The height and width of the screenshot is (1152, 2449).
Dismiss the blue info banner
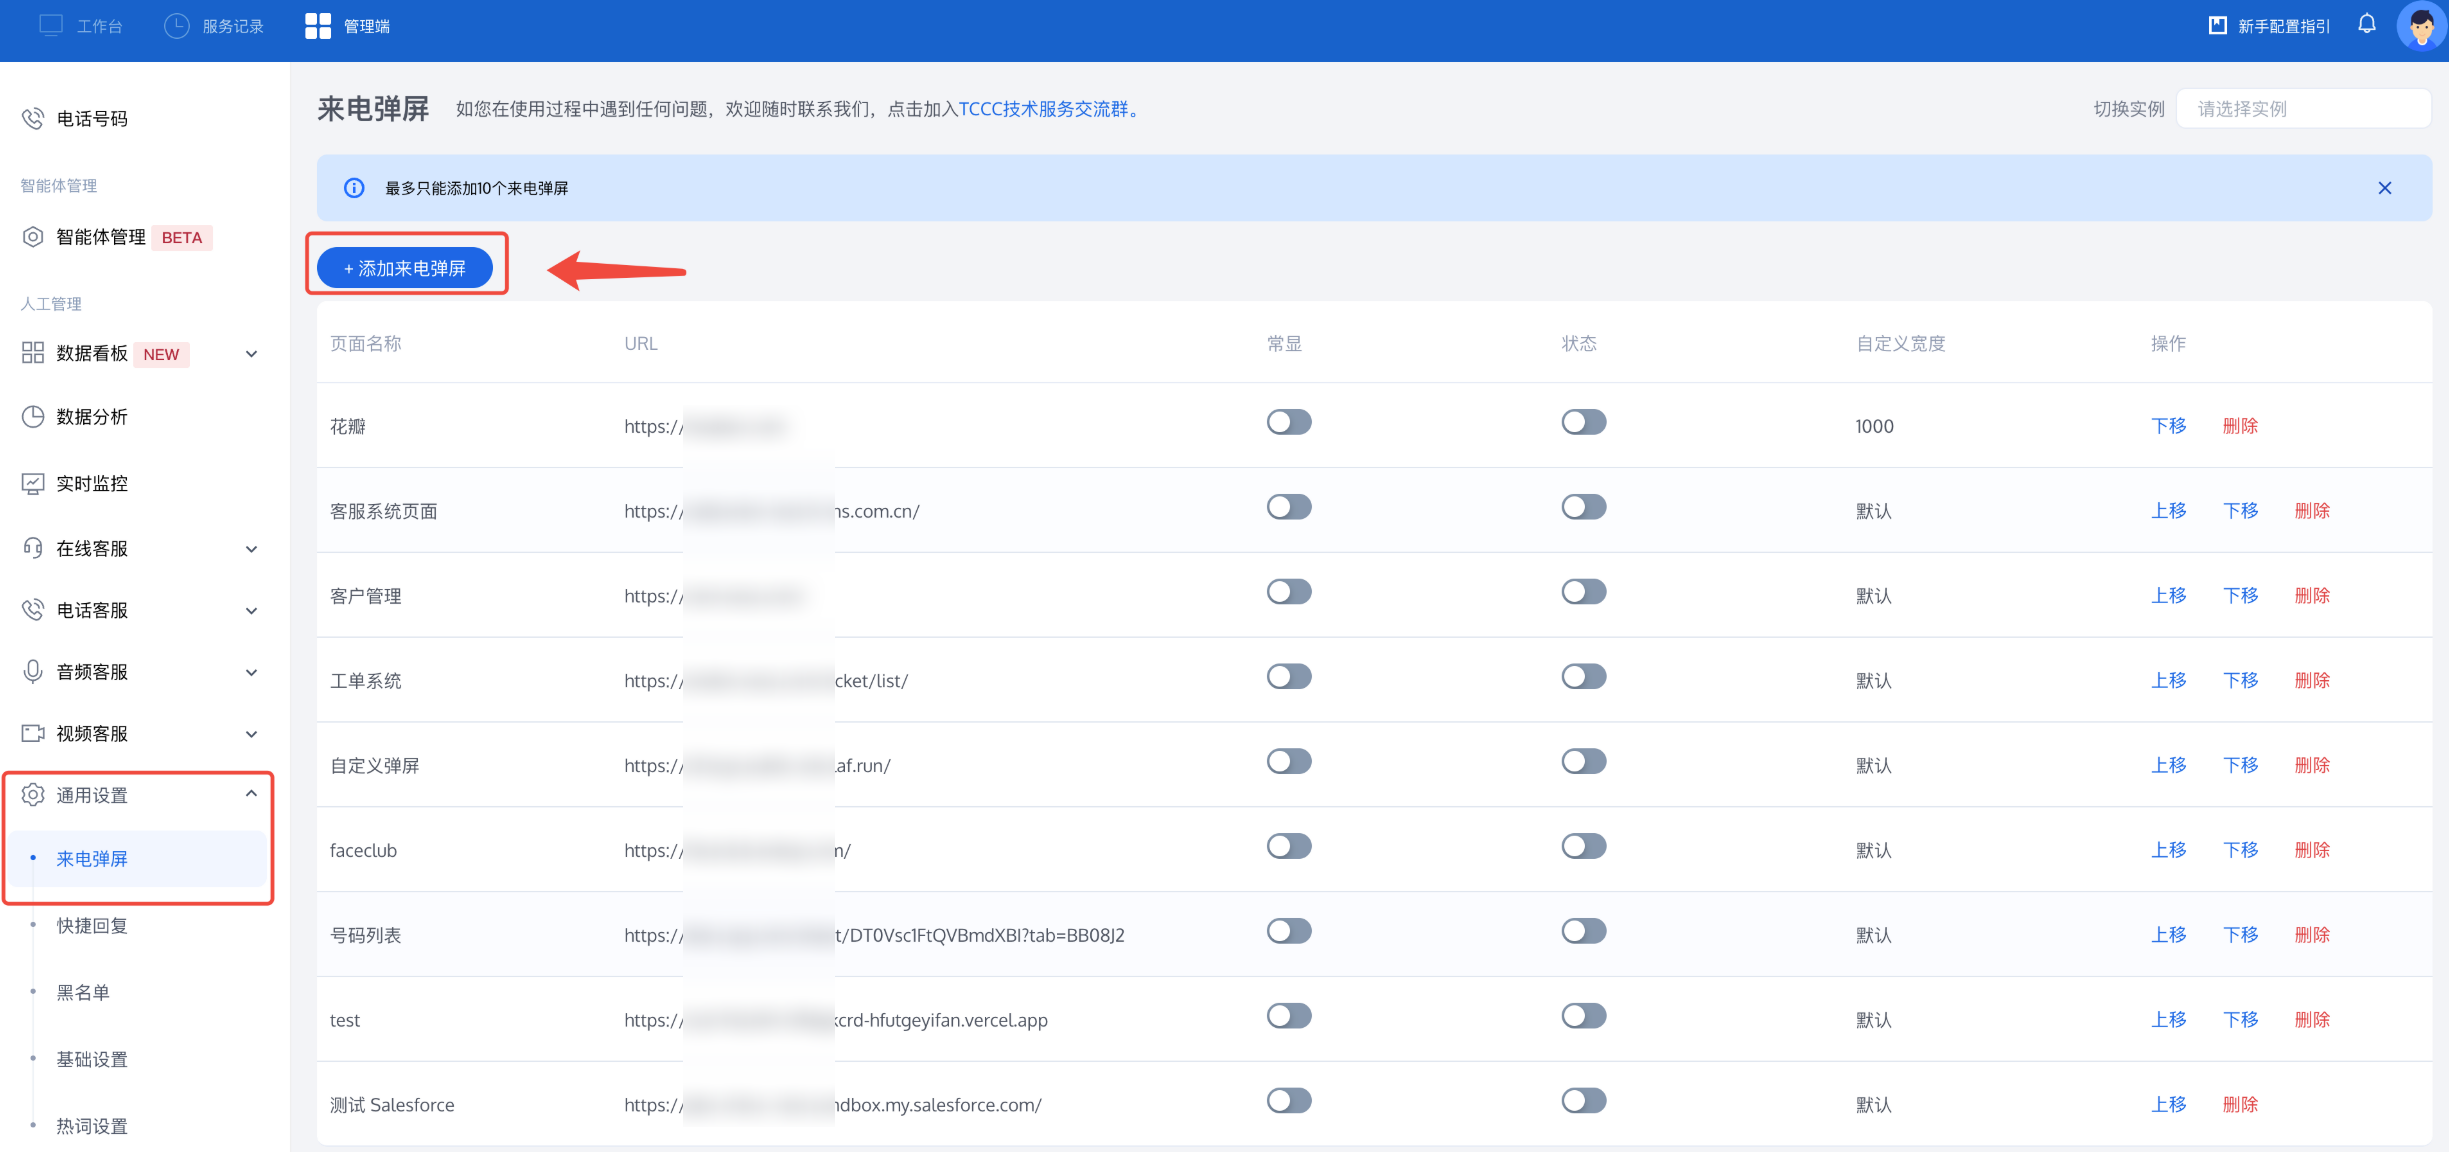coord(2384,188)
